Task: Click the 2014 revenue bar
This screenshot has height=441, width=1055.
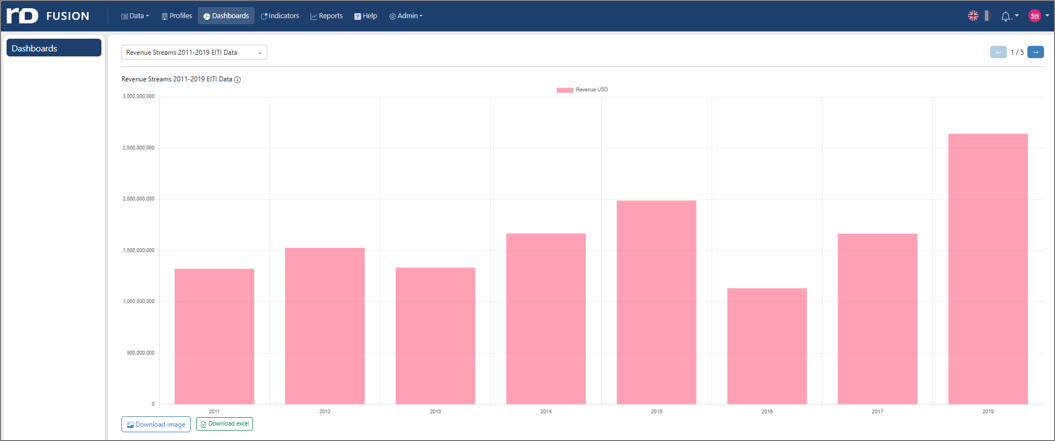Action: click(546, 318)
